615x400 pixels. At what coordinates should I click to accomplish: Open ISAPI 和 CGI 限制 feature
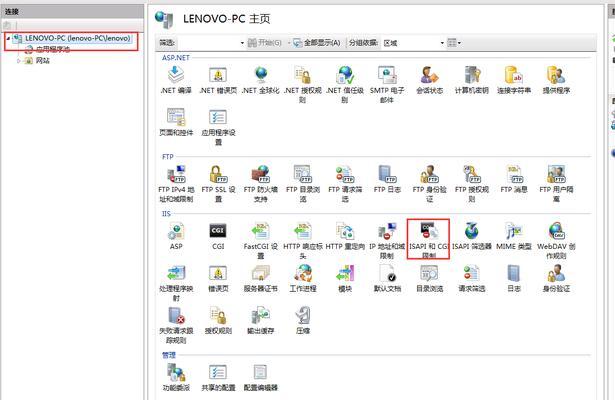point(429,240)
